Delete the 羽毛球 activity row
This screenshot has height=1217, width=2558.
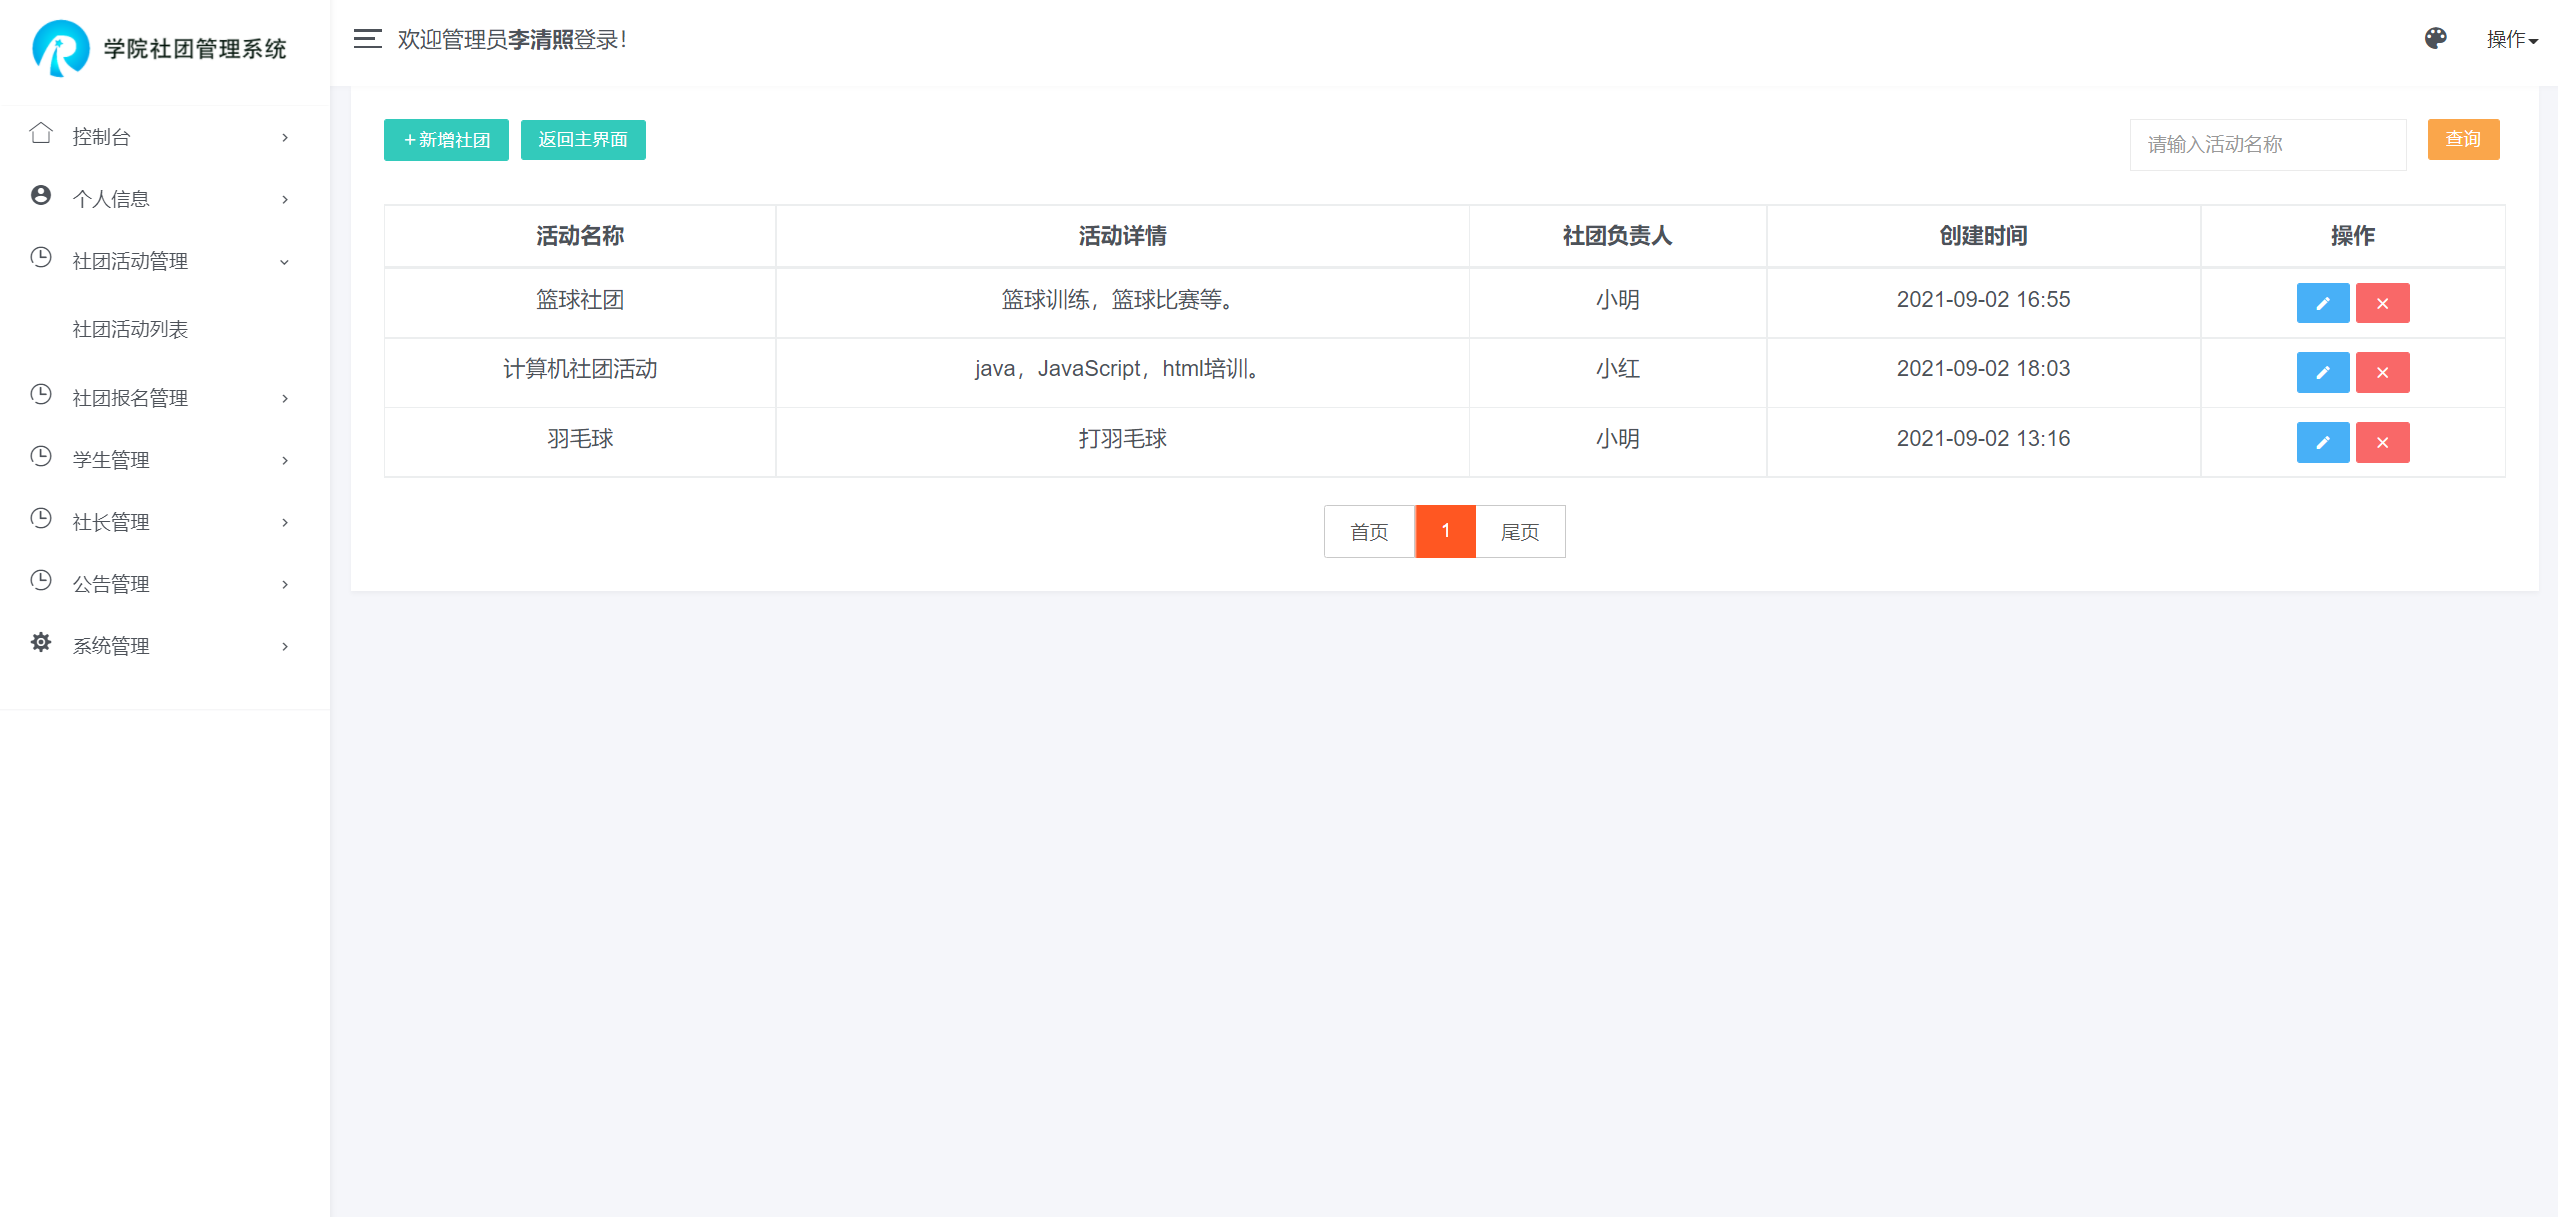[x=2382, y=442]
